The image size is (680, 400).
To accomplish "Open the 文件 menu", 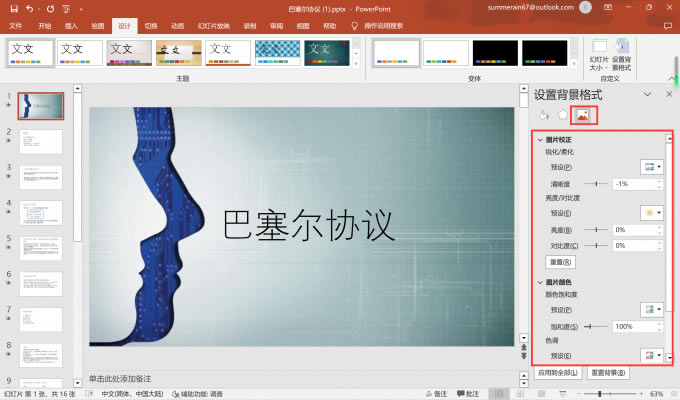I will (15, 25).
